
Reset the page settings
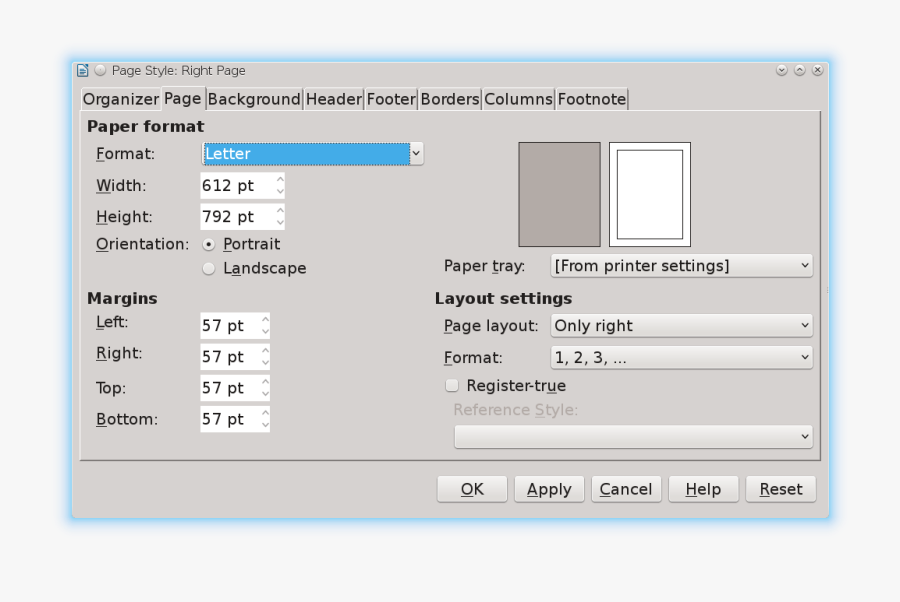click(780, 489)
